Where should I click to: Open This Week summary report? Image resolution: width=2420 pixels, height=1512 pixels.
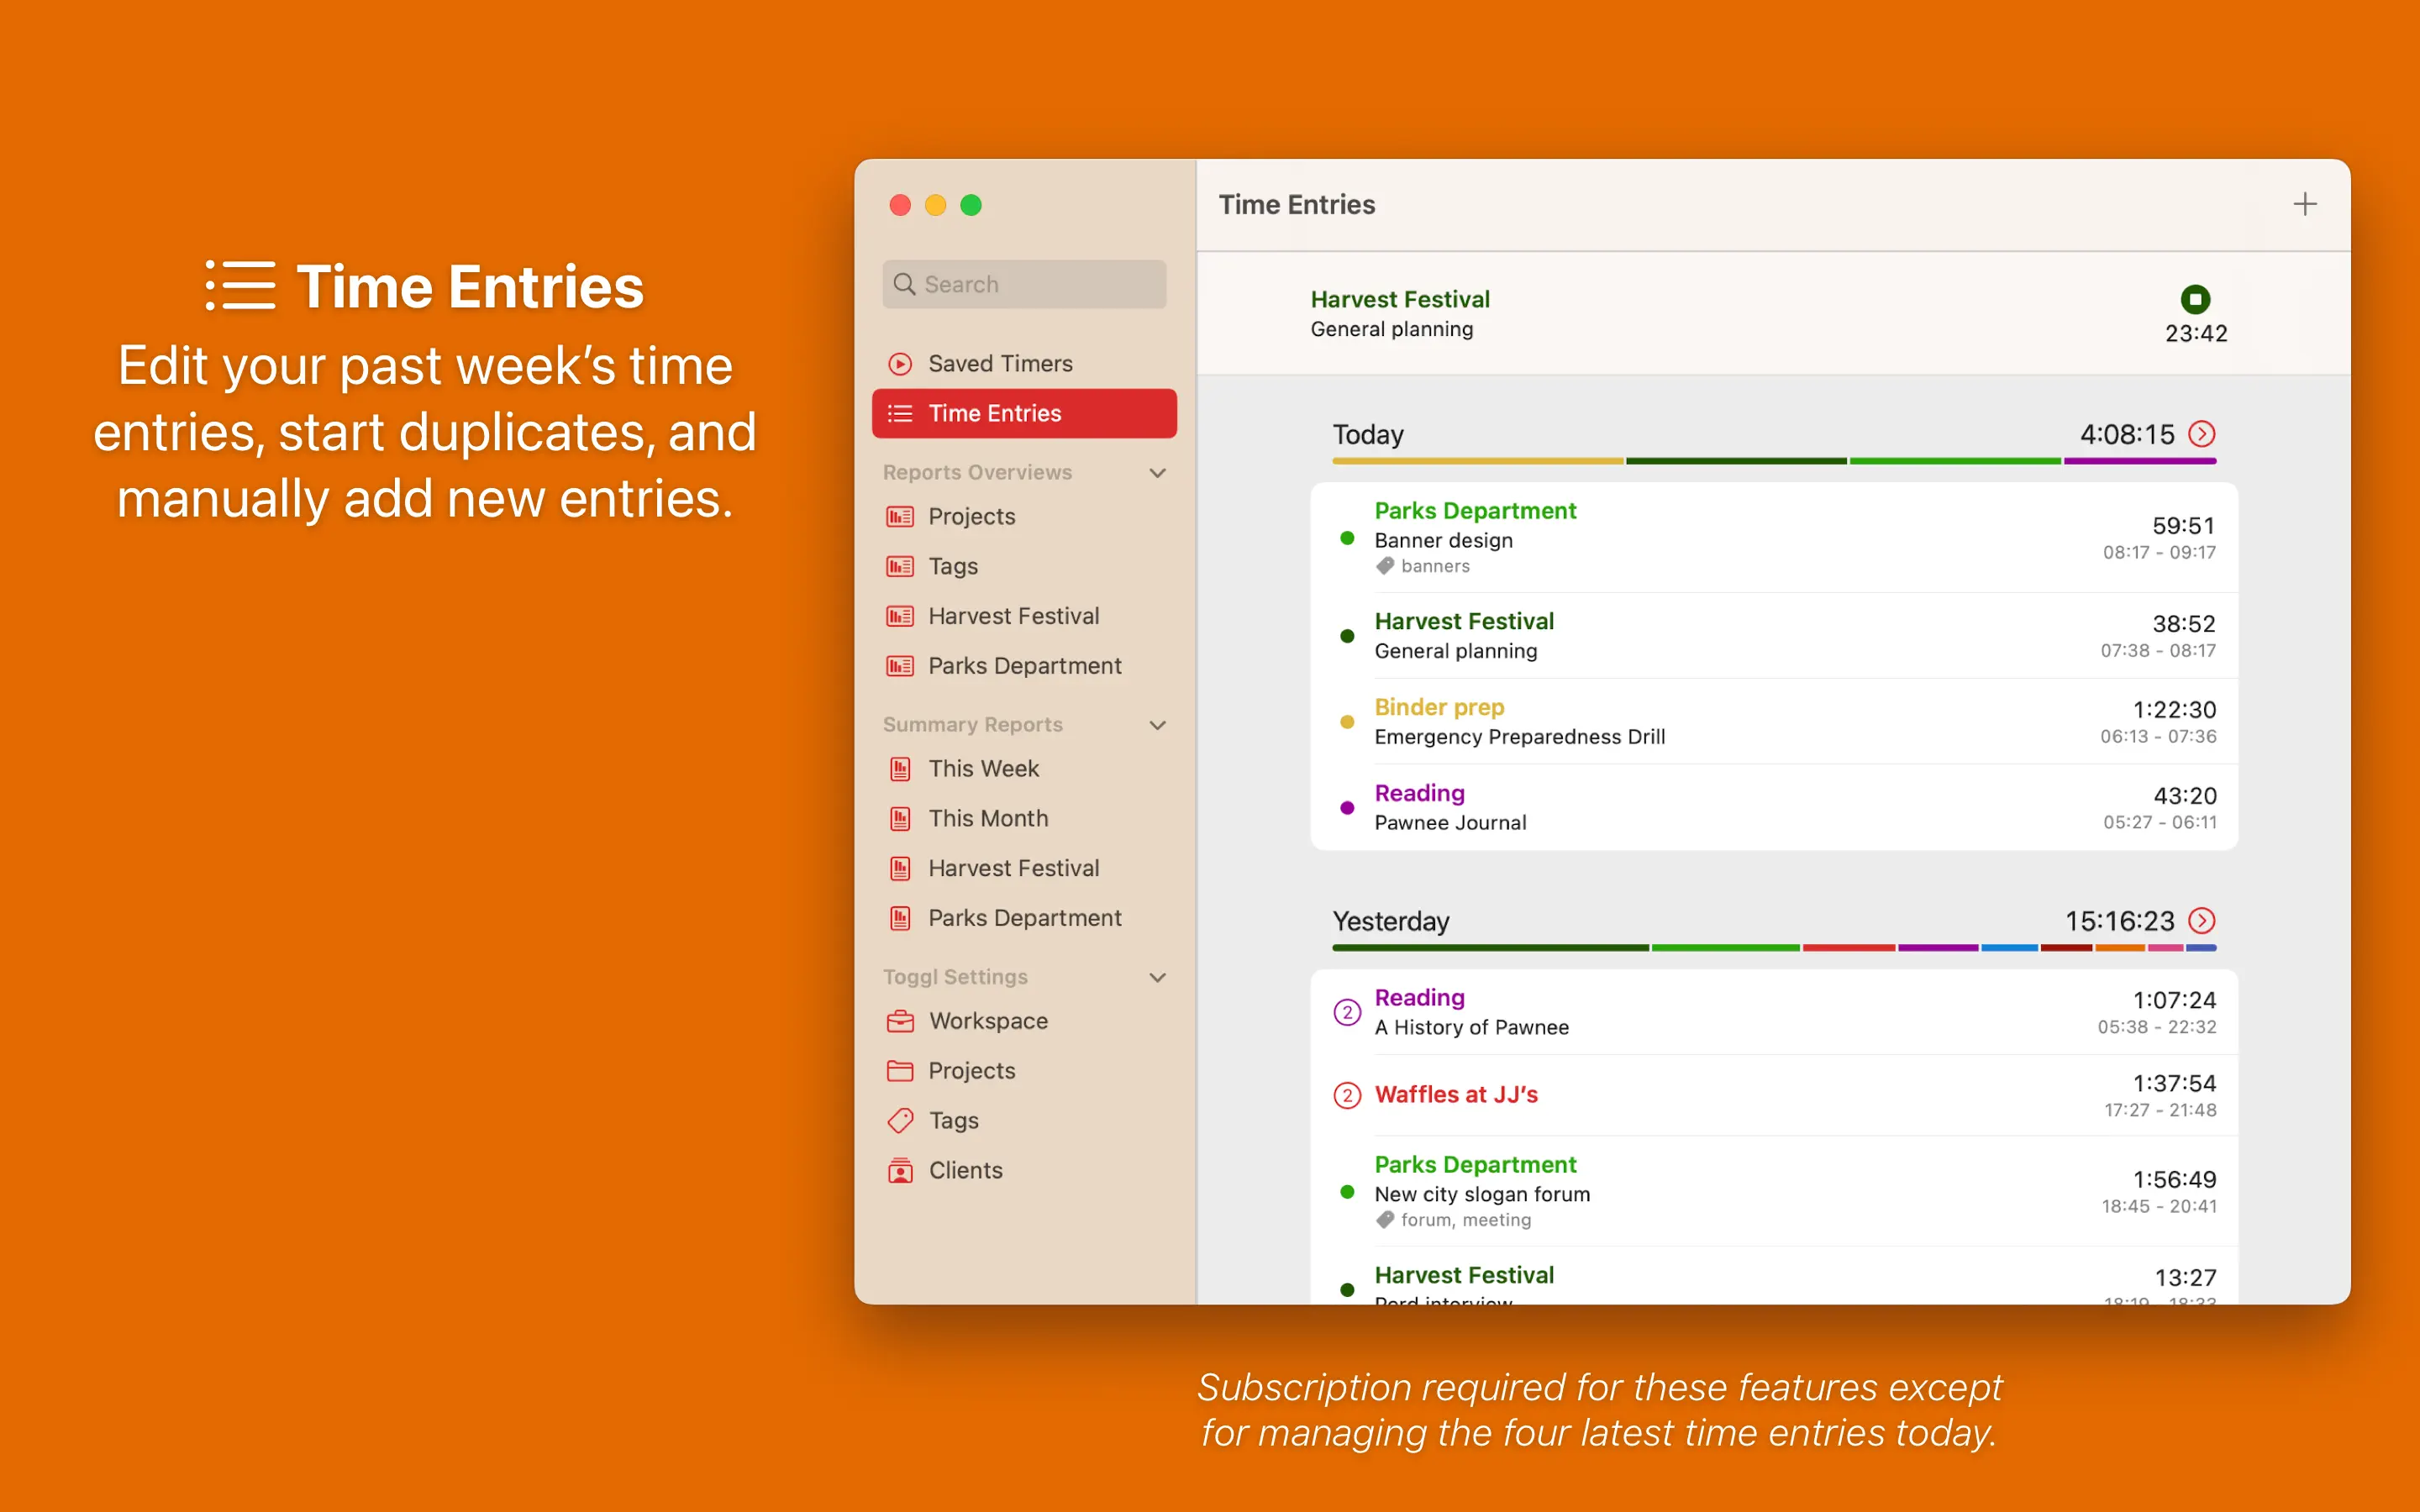(x=983, y=769)
